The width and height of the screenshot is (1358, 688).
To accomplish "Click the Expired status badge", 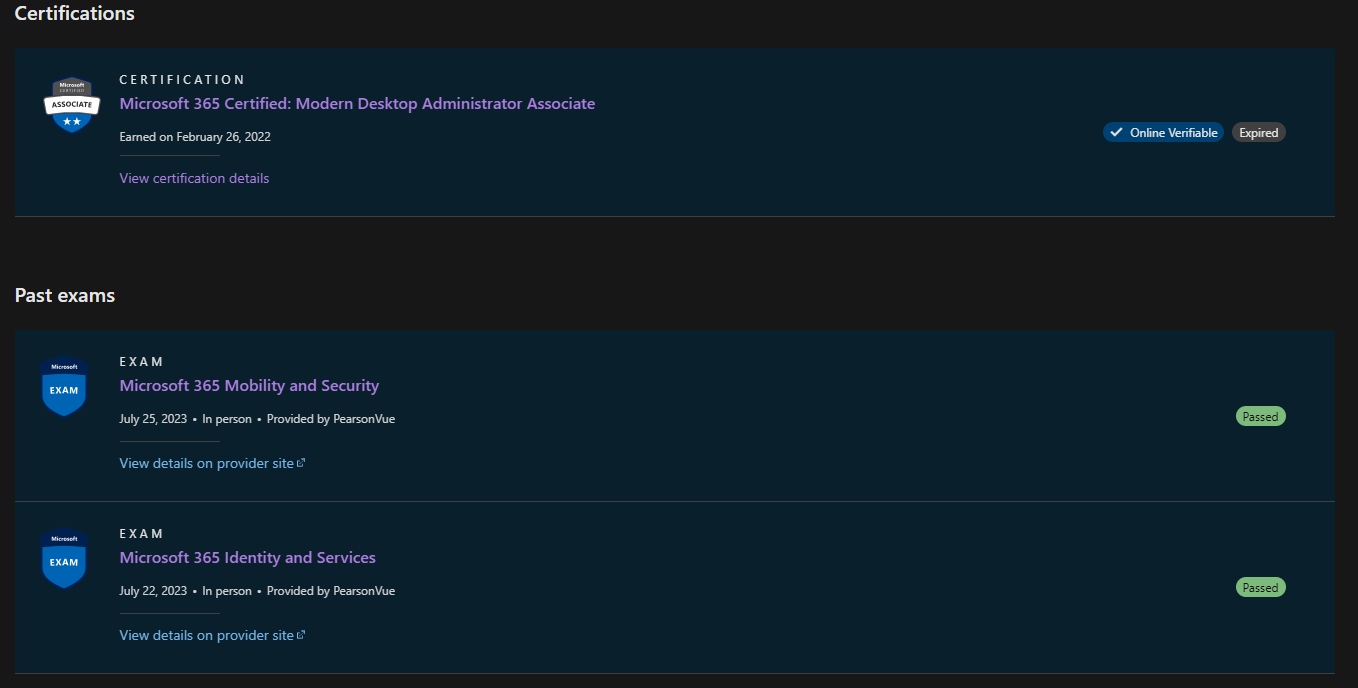I will coord(1258,132).
